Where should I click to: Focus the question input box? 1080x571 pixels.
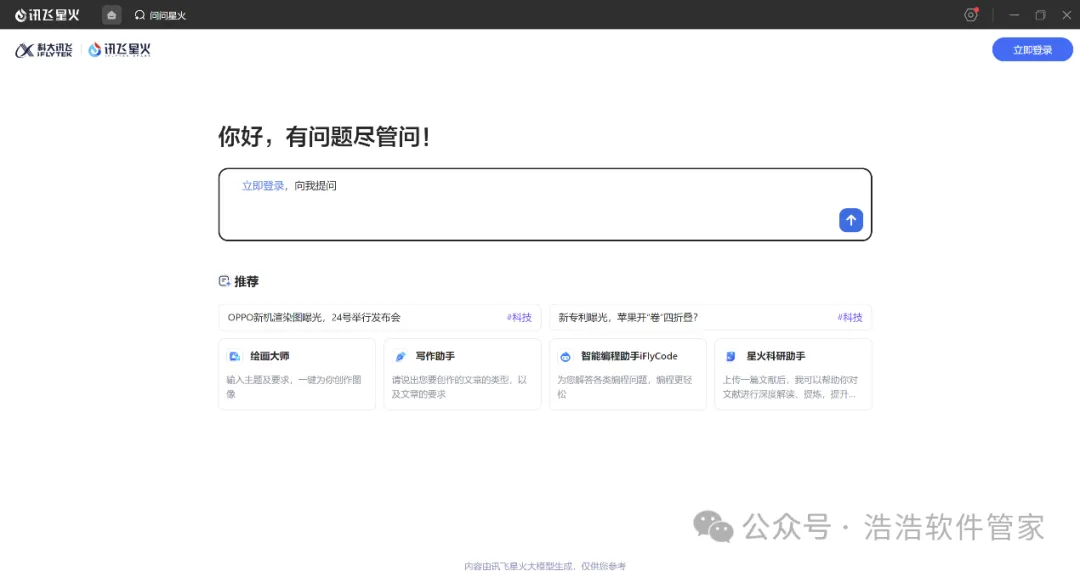pyautogui.click(x=545, y=205)
